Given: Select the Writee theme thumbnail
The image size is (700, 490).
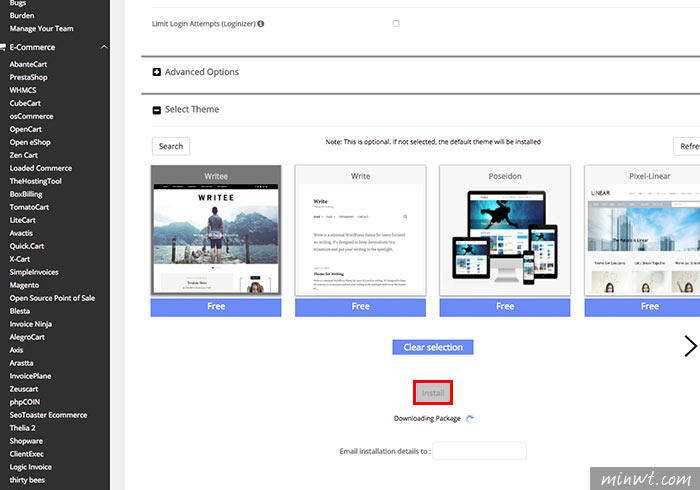Looking at the screenshot, I should coord(216,230).
